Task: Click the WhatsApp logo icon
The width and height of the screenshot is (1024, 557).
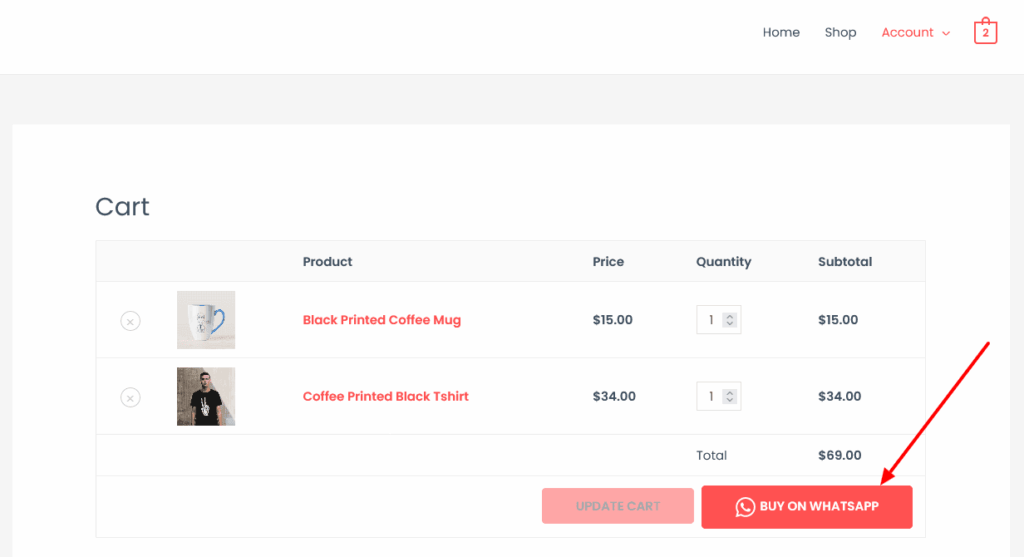Action: point(745,507)
